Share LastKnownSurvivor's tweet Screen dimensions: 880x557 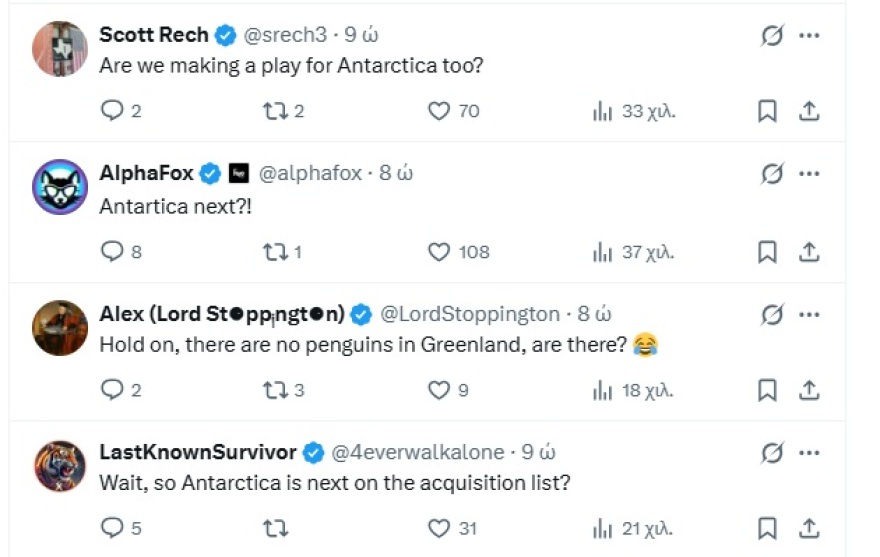[x=809, y=528]
